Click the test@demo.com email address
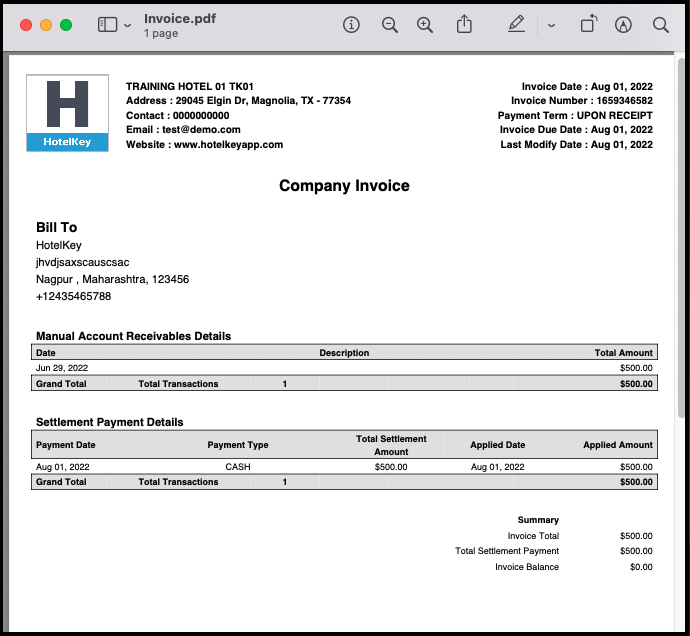The width and height of the screenshot is (690, 636). pos(201,130)
